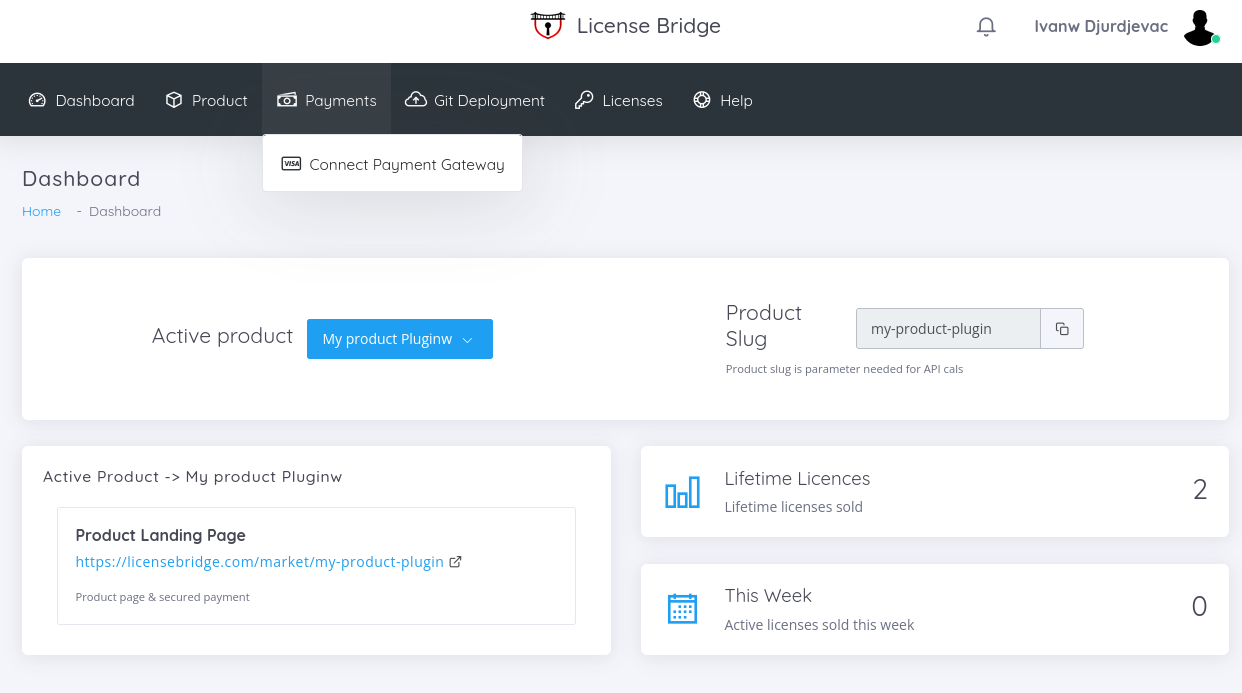
Task: Open the Git Deployment menu
Action: pos(475,100)
